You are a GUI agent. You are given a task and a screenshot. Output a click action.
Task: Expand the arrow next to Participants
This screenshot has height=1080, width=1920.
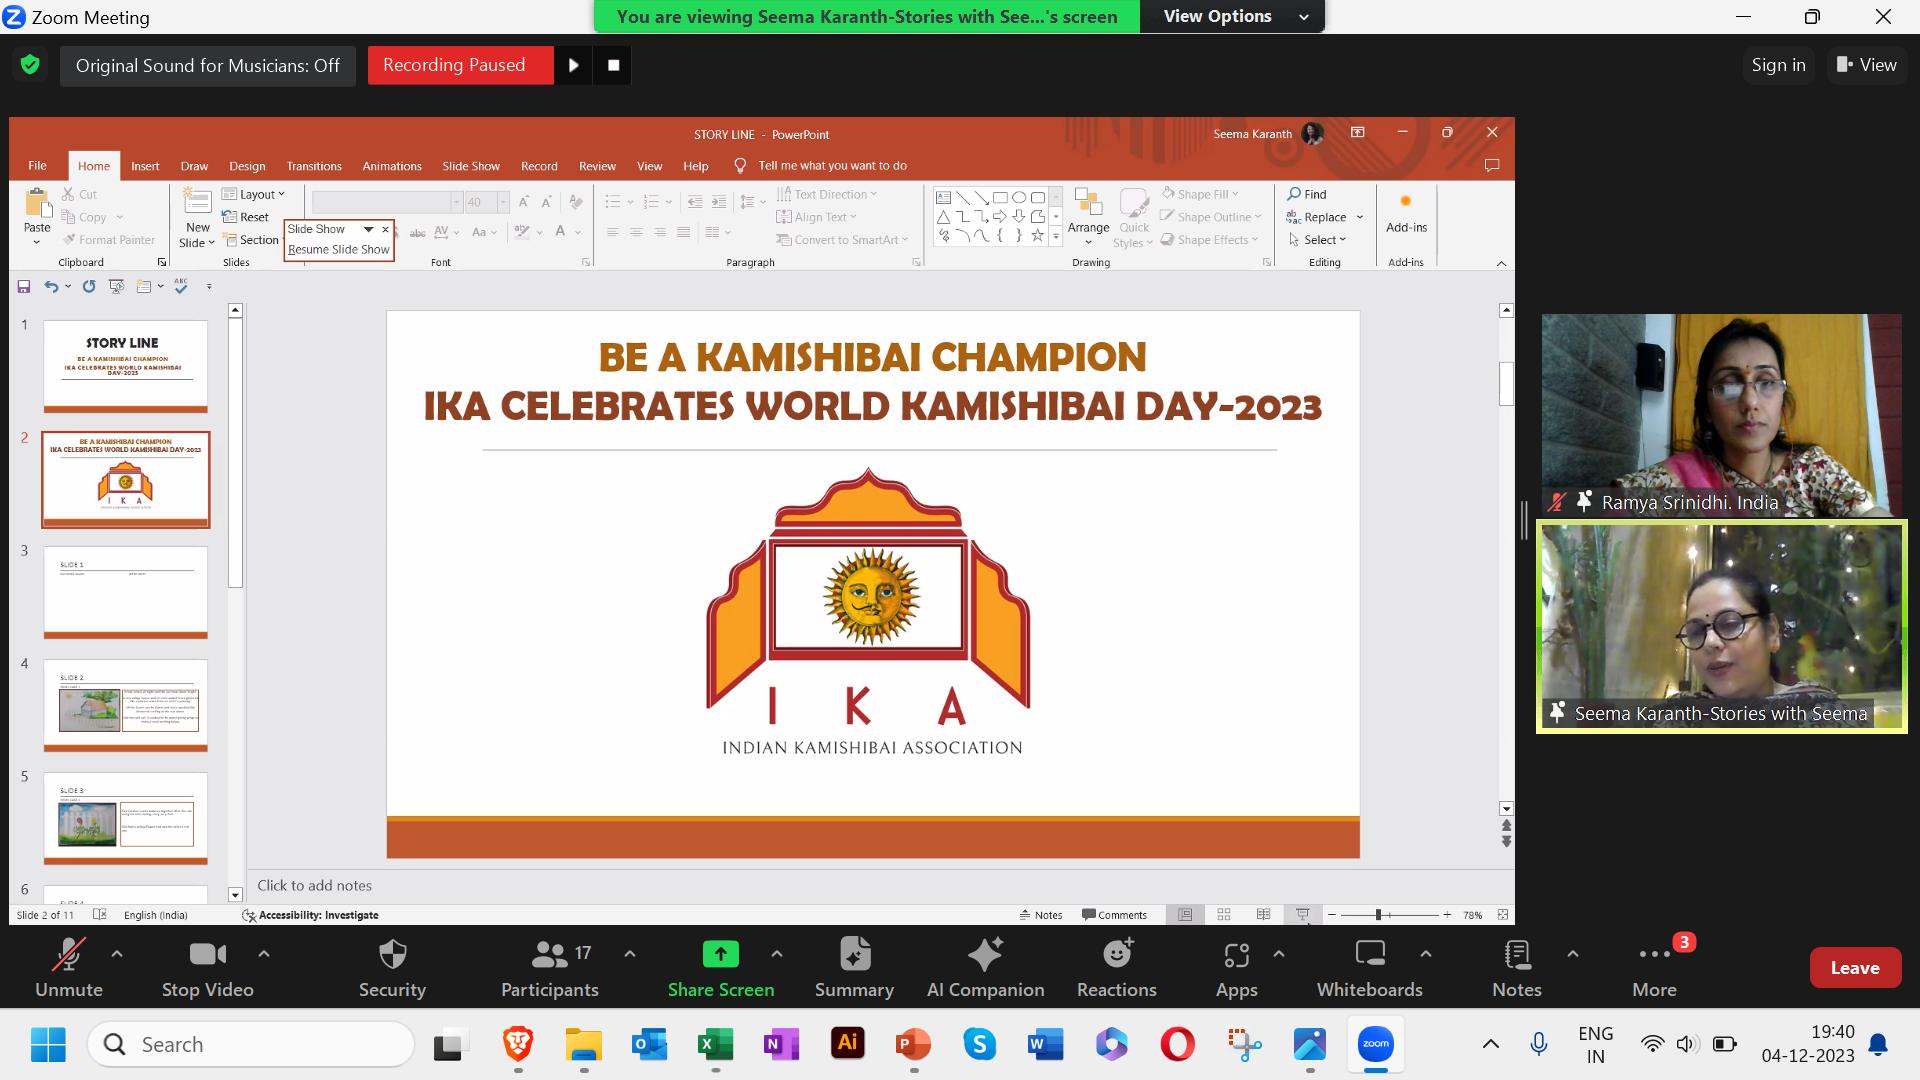[630, 954]
